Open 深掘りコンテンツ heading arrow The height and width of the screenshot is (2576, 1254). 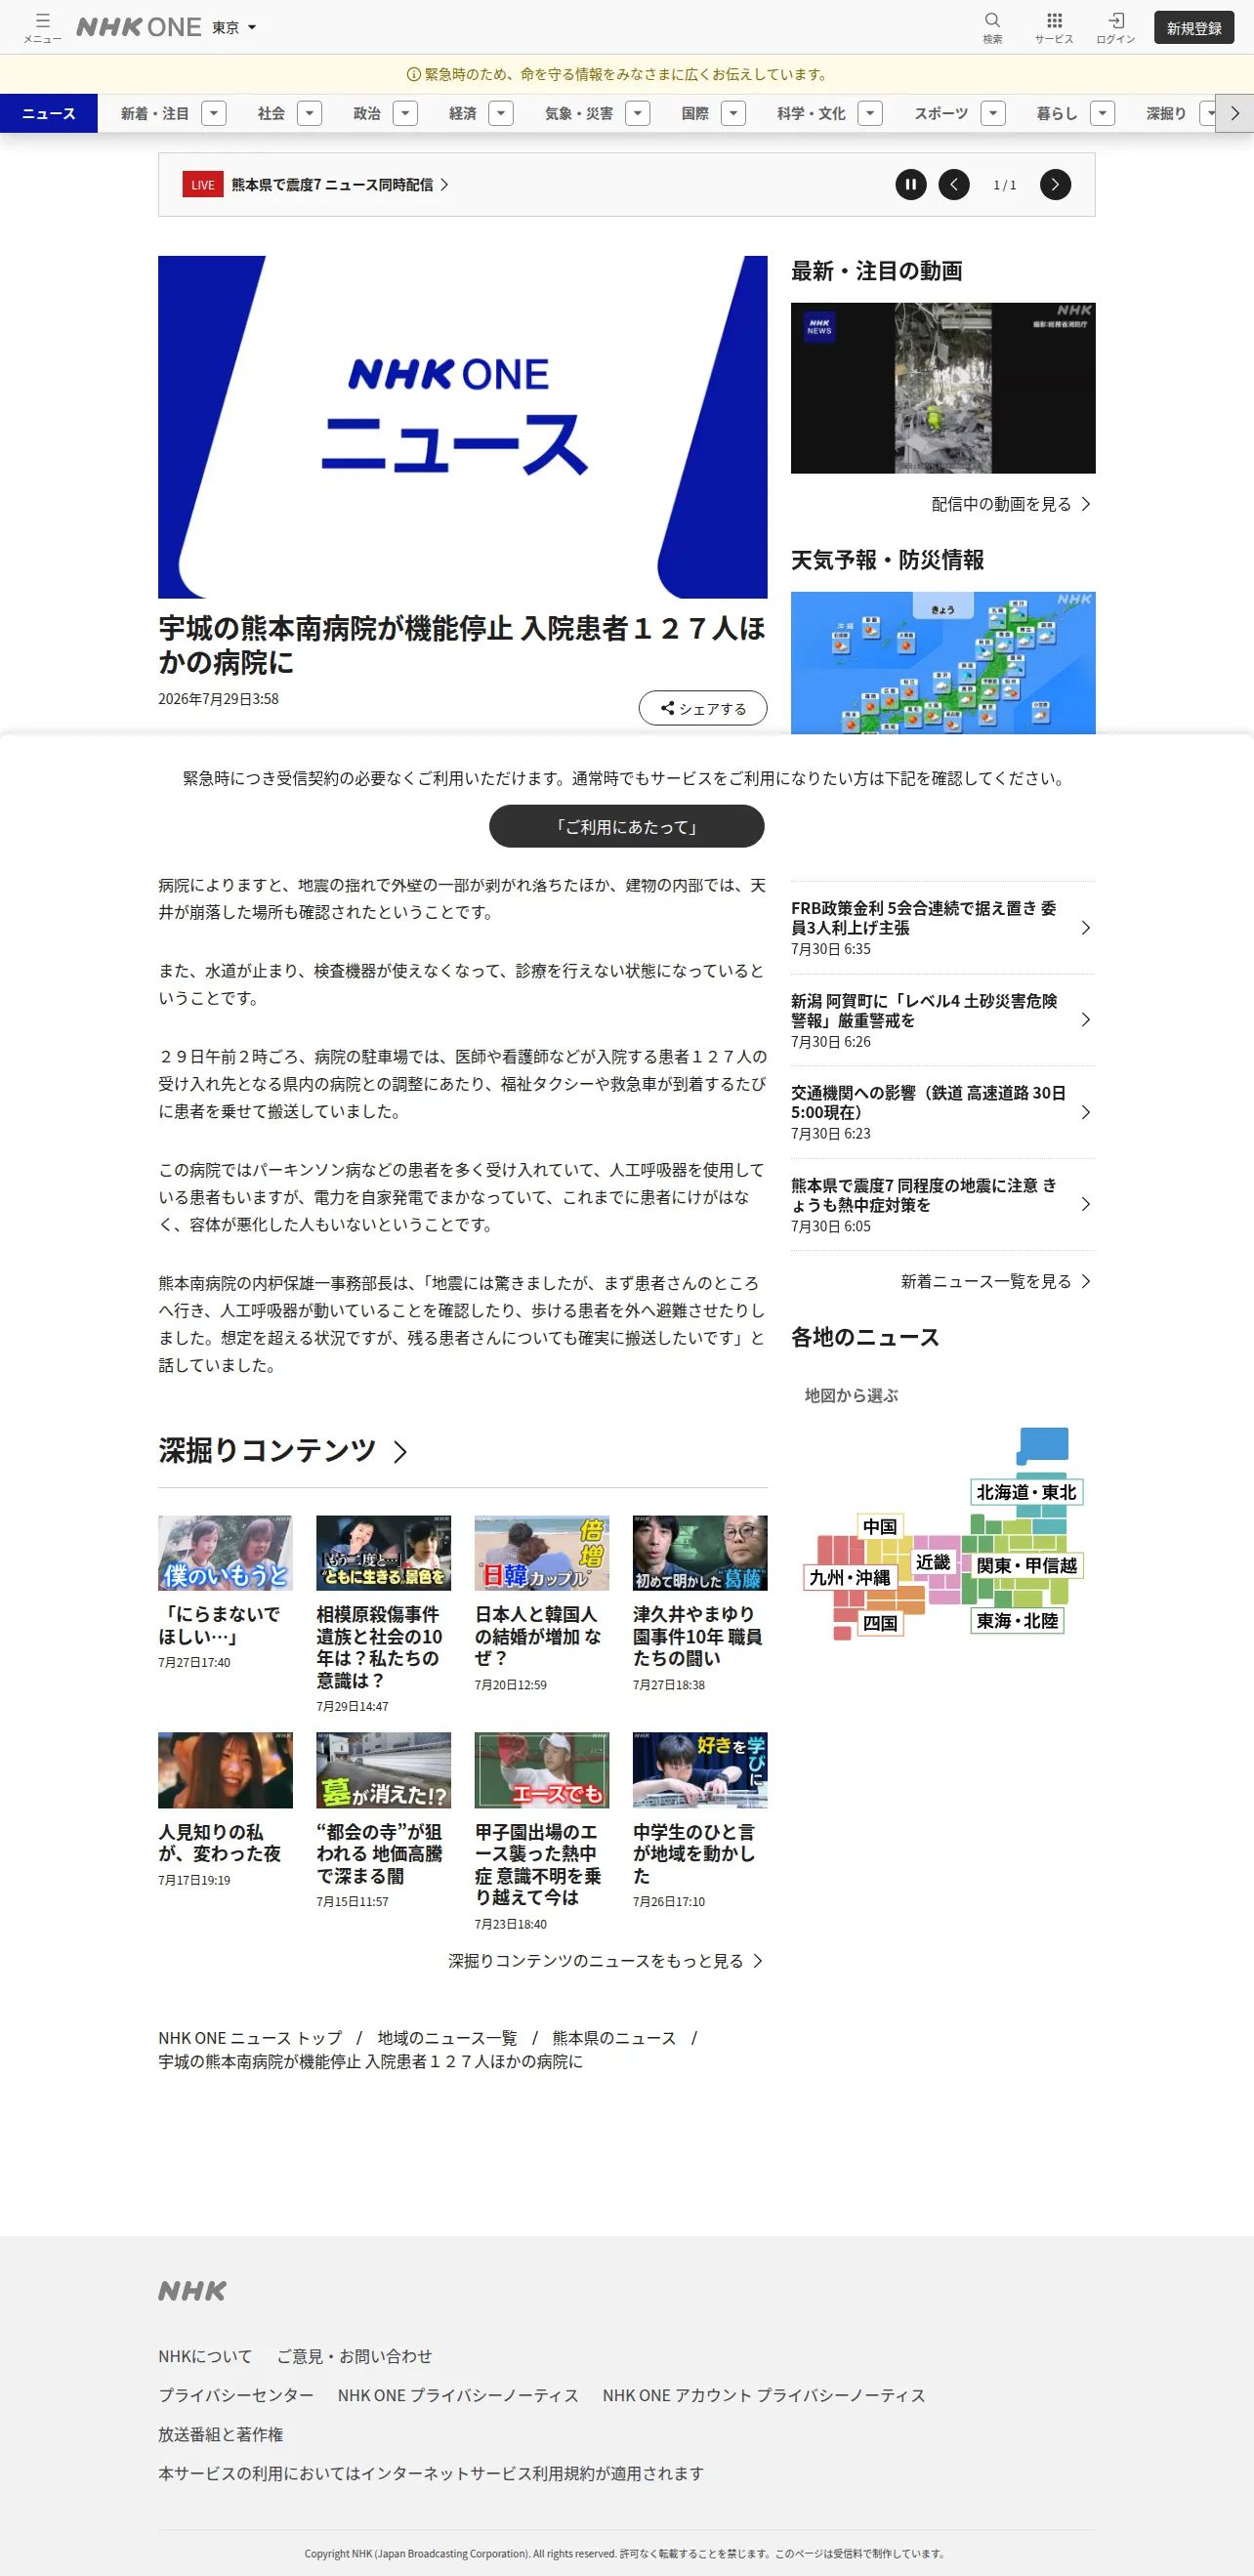tap(400, 1452)
